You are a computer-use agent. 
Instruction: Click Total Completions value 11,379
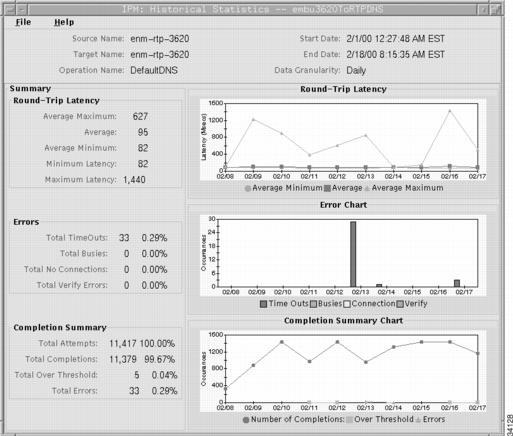pos(123,359)
